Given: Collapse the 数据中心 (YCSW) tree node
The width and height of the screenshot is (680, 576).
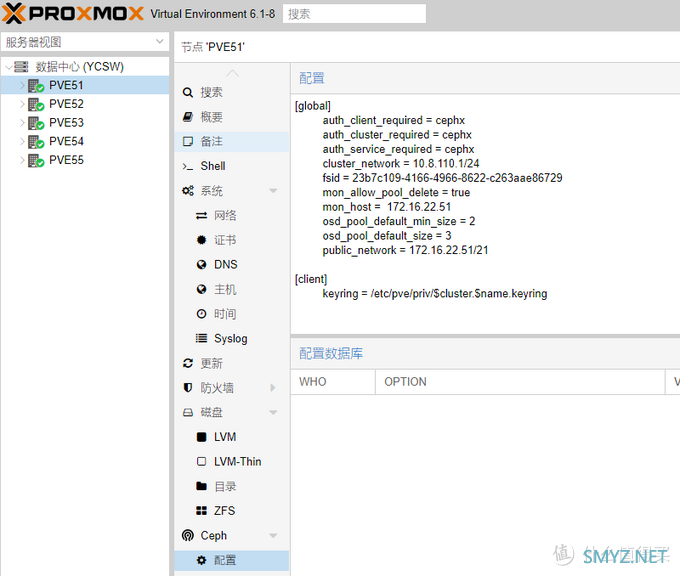Looking at the screenshot, I should tap(8, 67).
